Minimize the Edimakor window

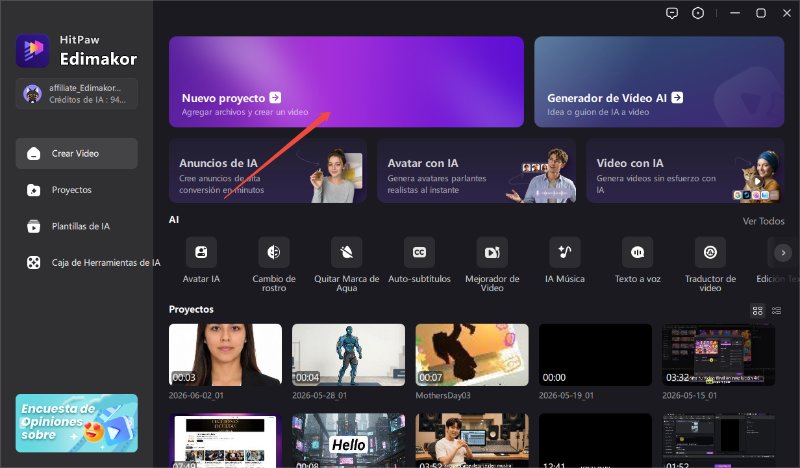click(735, 13)
